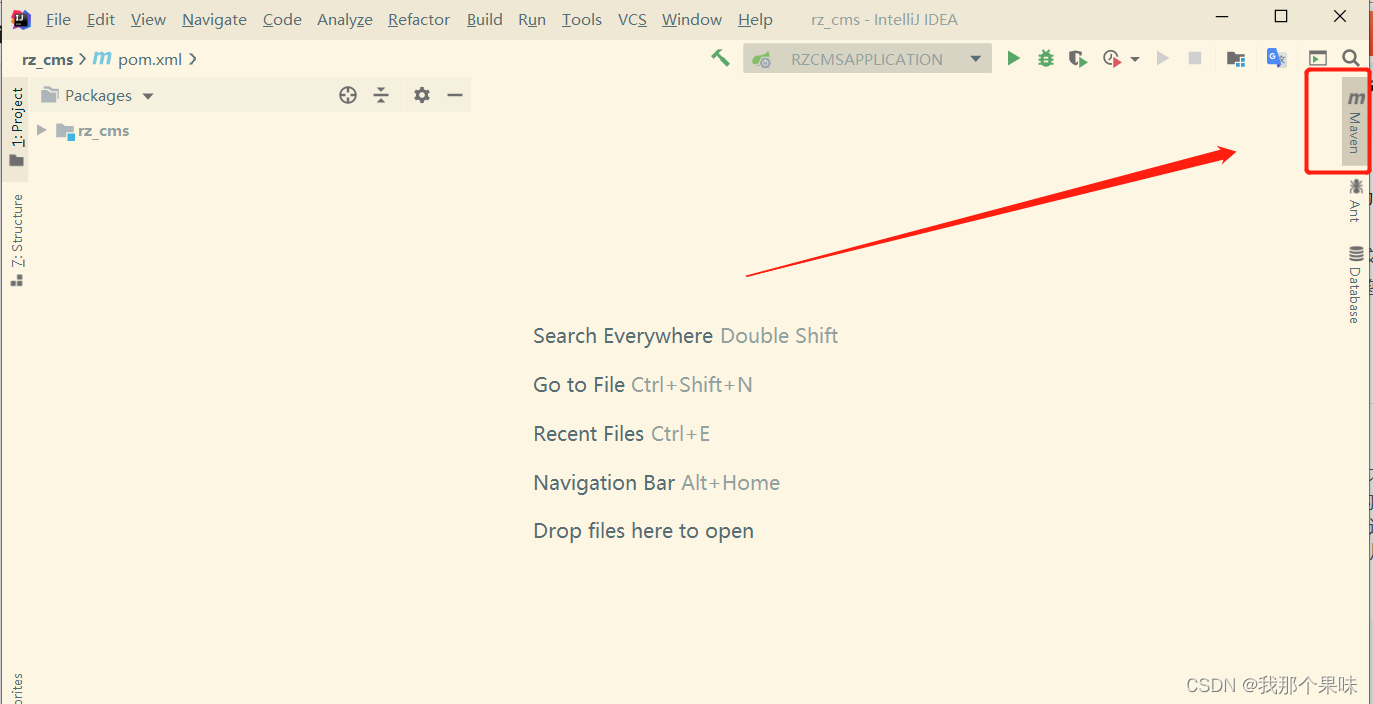Open Search Everywhere with the magnifier icon
The width and height of the screenshot is (1373, 704).
1351,58
